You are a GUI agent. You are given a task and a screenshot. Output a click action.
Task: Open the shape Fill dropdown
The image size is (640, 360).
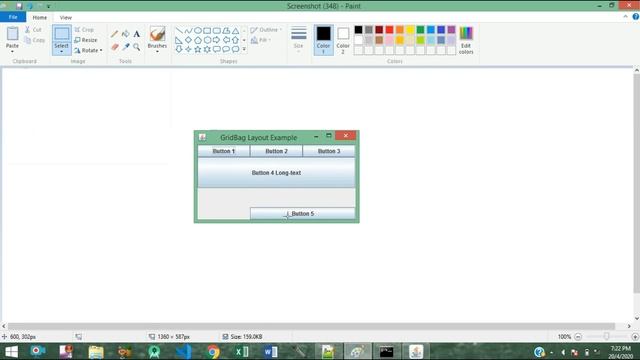click(261, 40)
